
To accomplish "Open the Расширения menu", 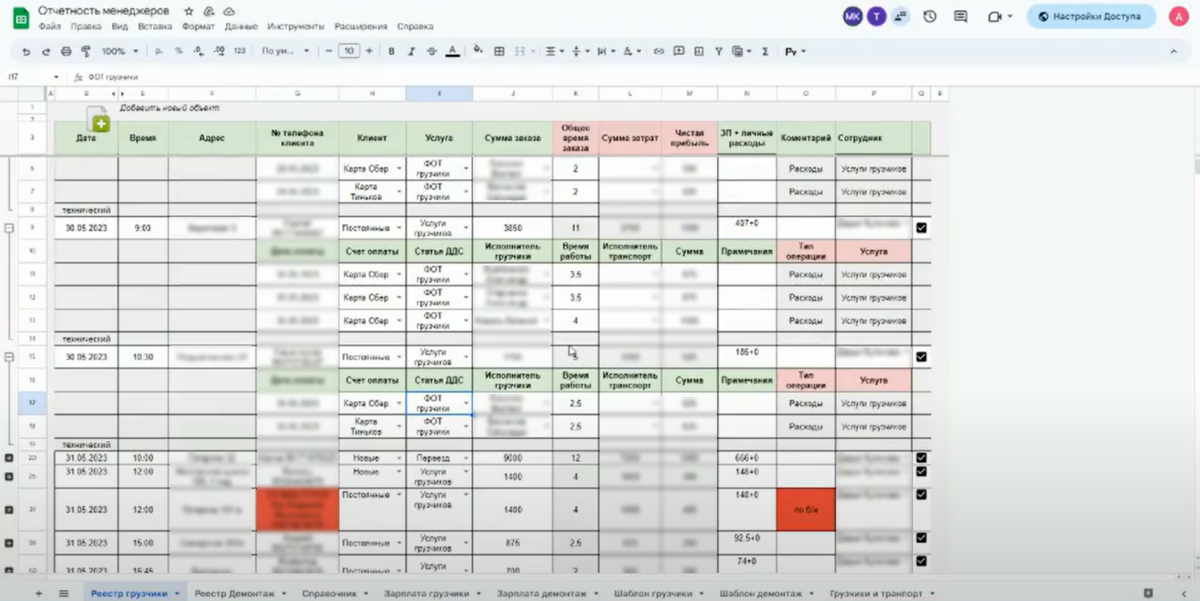I will [x=360, y=26].
